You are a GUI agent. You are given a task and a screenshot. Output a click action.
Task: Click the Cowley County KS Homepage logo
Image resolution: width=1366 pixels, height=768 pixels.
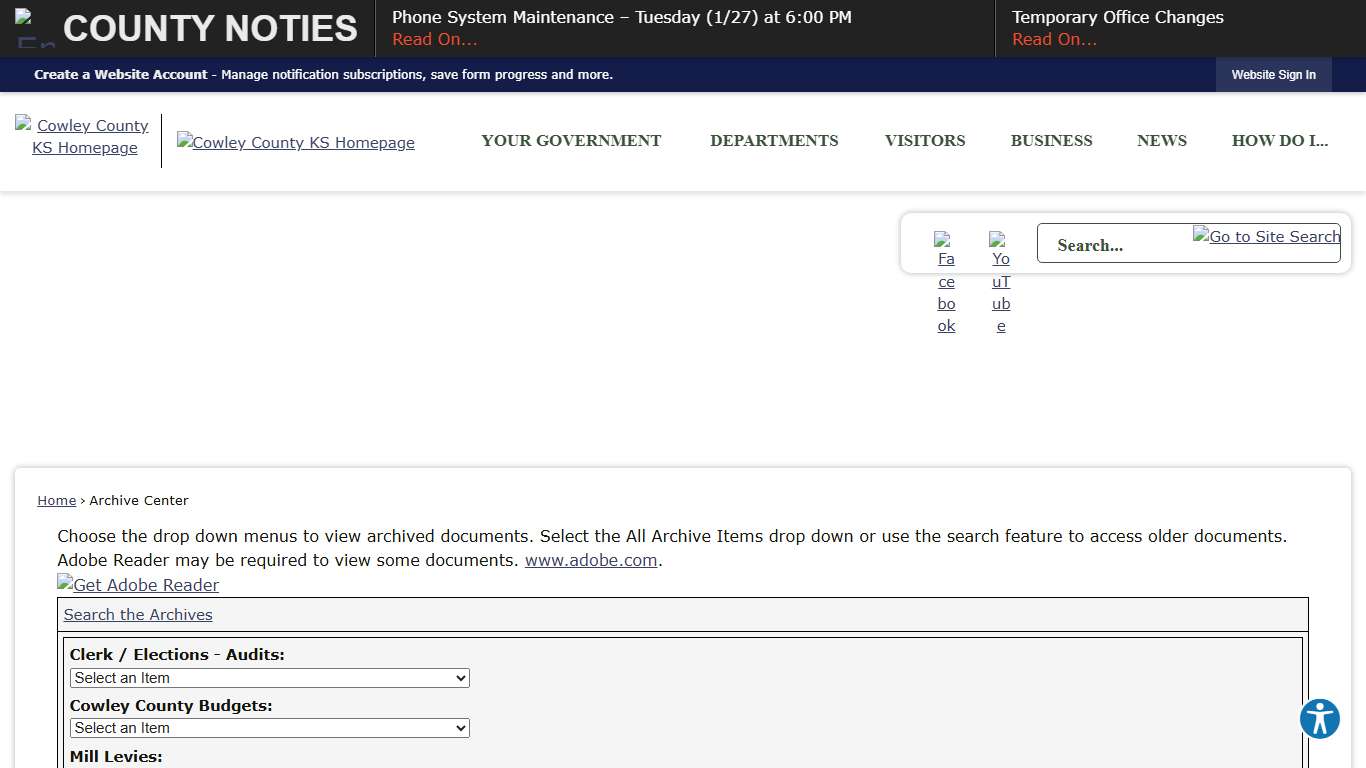pos(296,143)
